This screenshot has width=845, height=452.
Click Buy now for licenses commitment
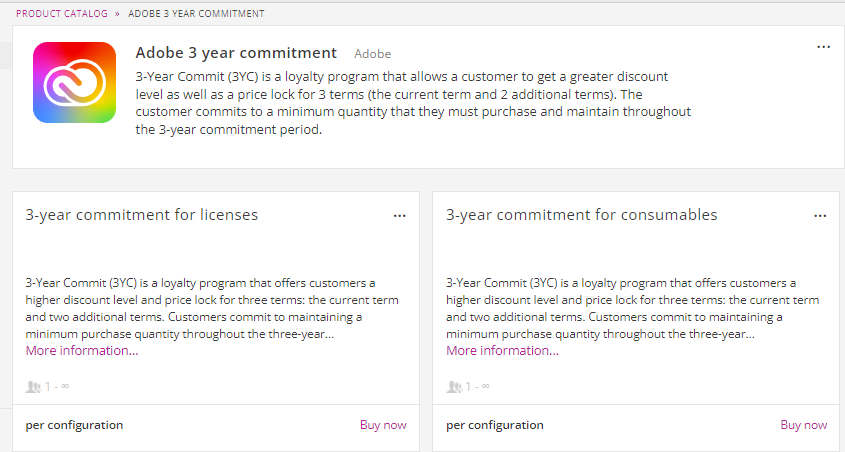click(383, 425)
